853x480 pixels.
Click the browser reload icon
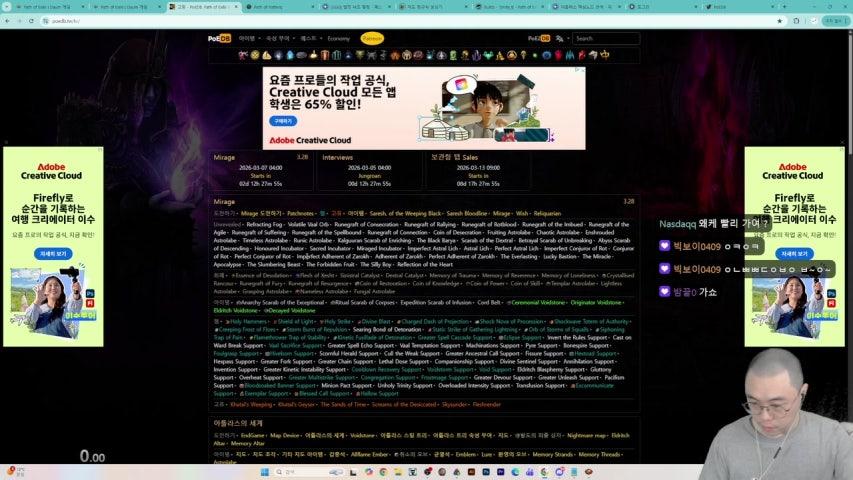(x=29, y=20)
